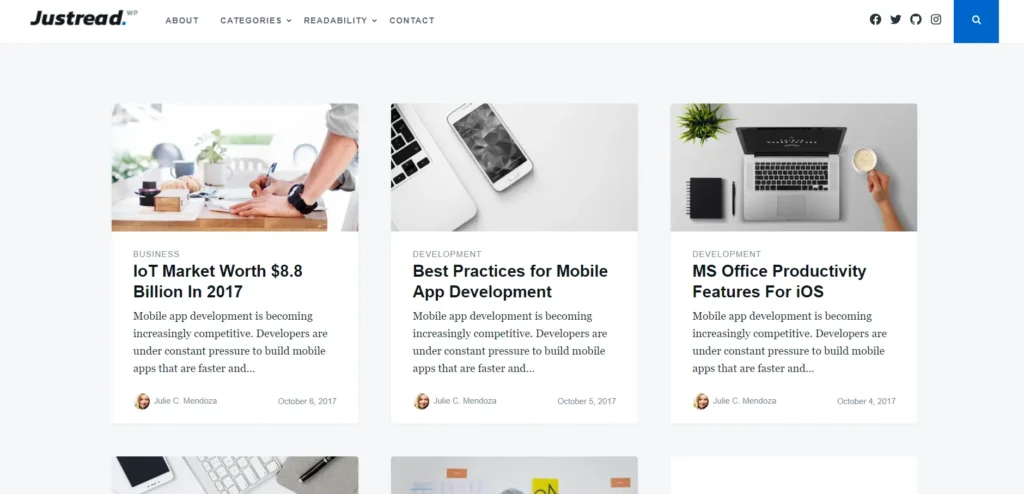The image size is (1024, 494).
Task: Click the October 5, 2017 date
Action: 586,401
